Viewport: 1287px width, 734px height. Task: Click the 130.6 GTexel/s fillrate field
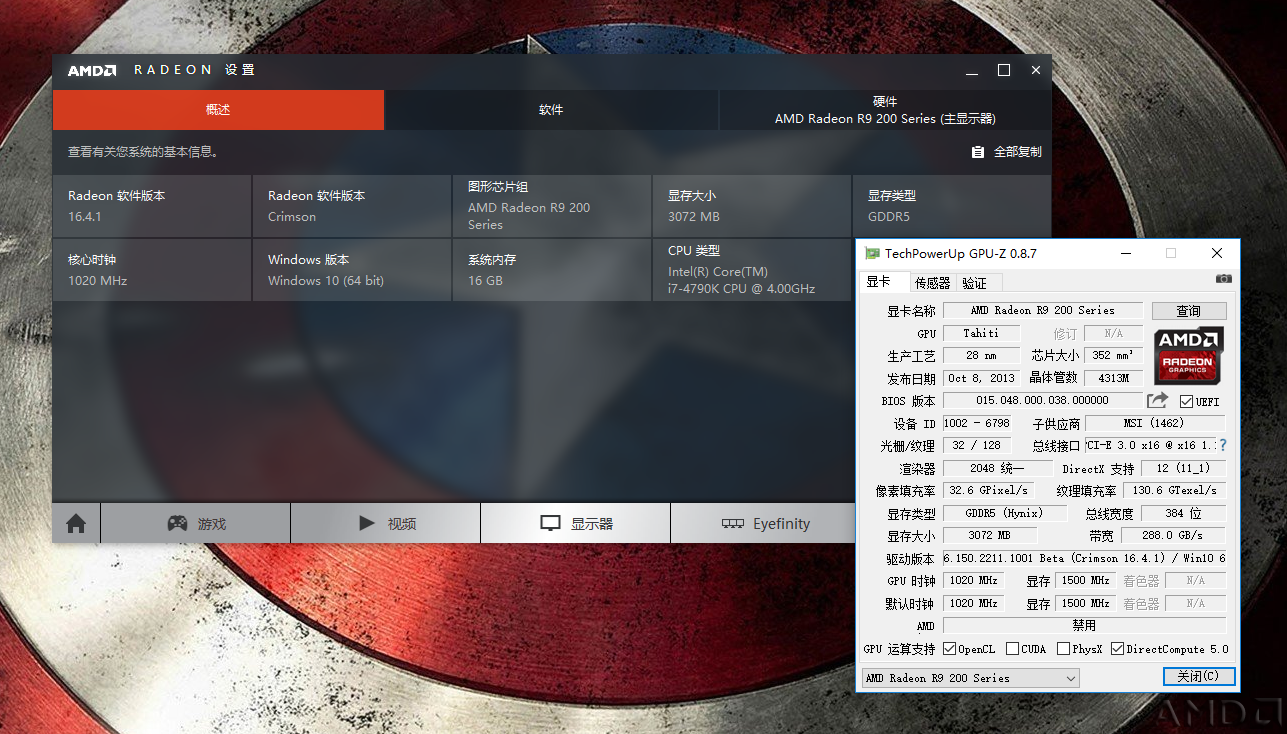tap(1175, 490)
